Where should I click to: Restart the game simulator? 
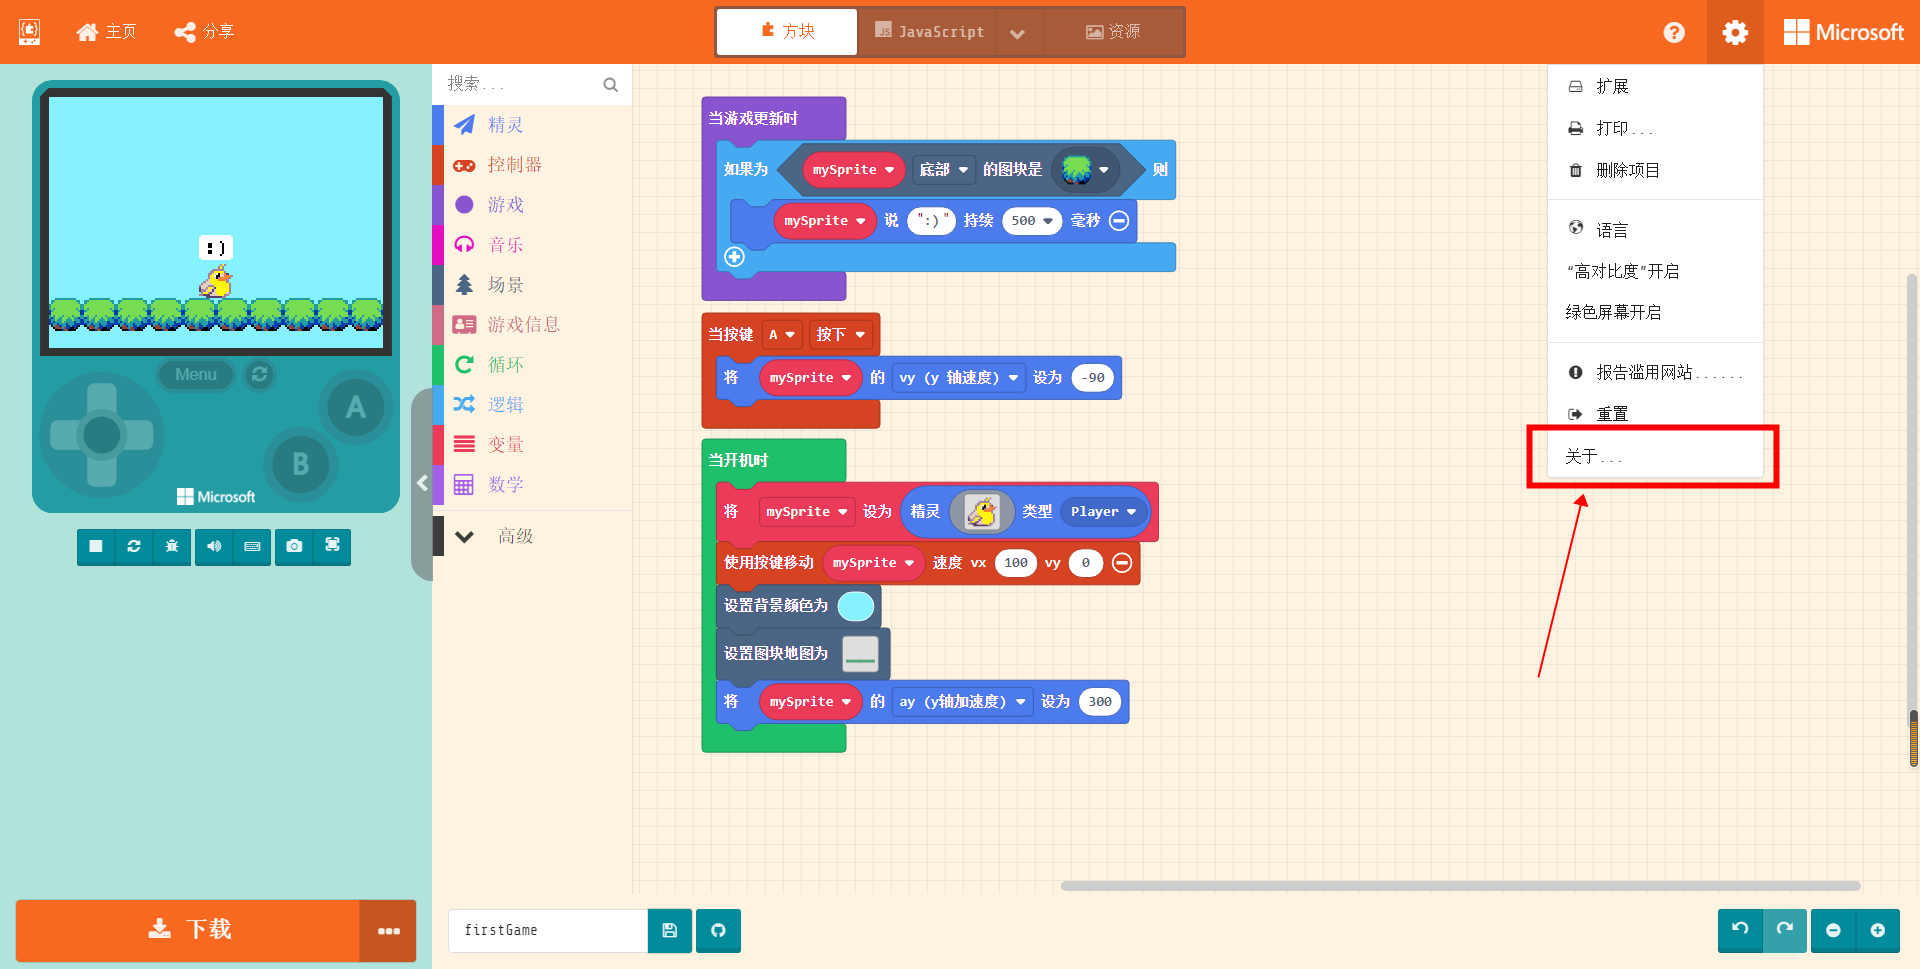(134, 546)
